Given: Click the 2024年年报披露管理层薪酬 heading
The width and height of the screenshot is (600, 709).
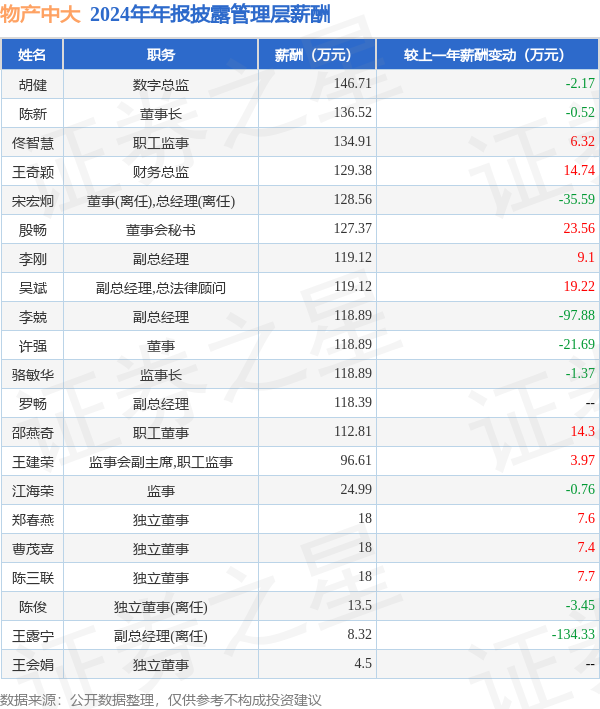Looking at the screenshot, I should pyautogui.click(x=210, y=14).
